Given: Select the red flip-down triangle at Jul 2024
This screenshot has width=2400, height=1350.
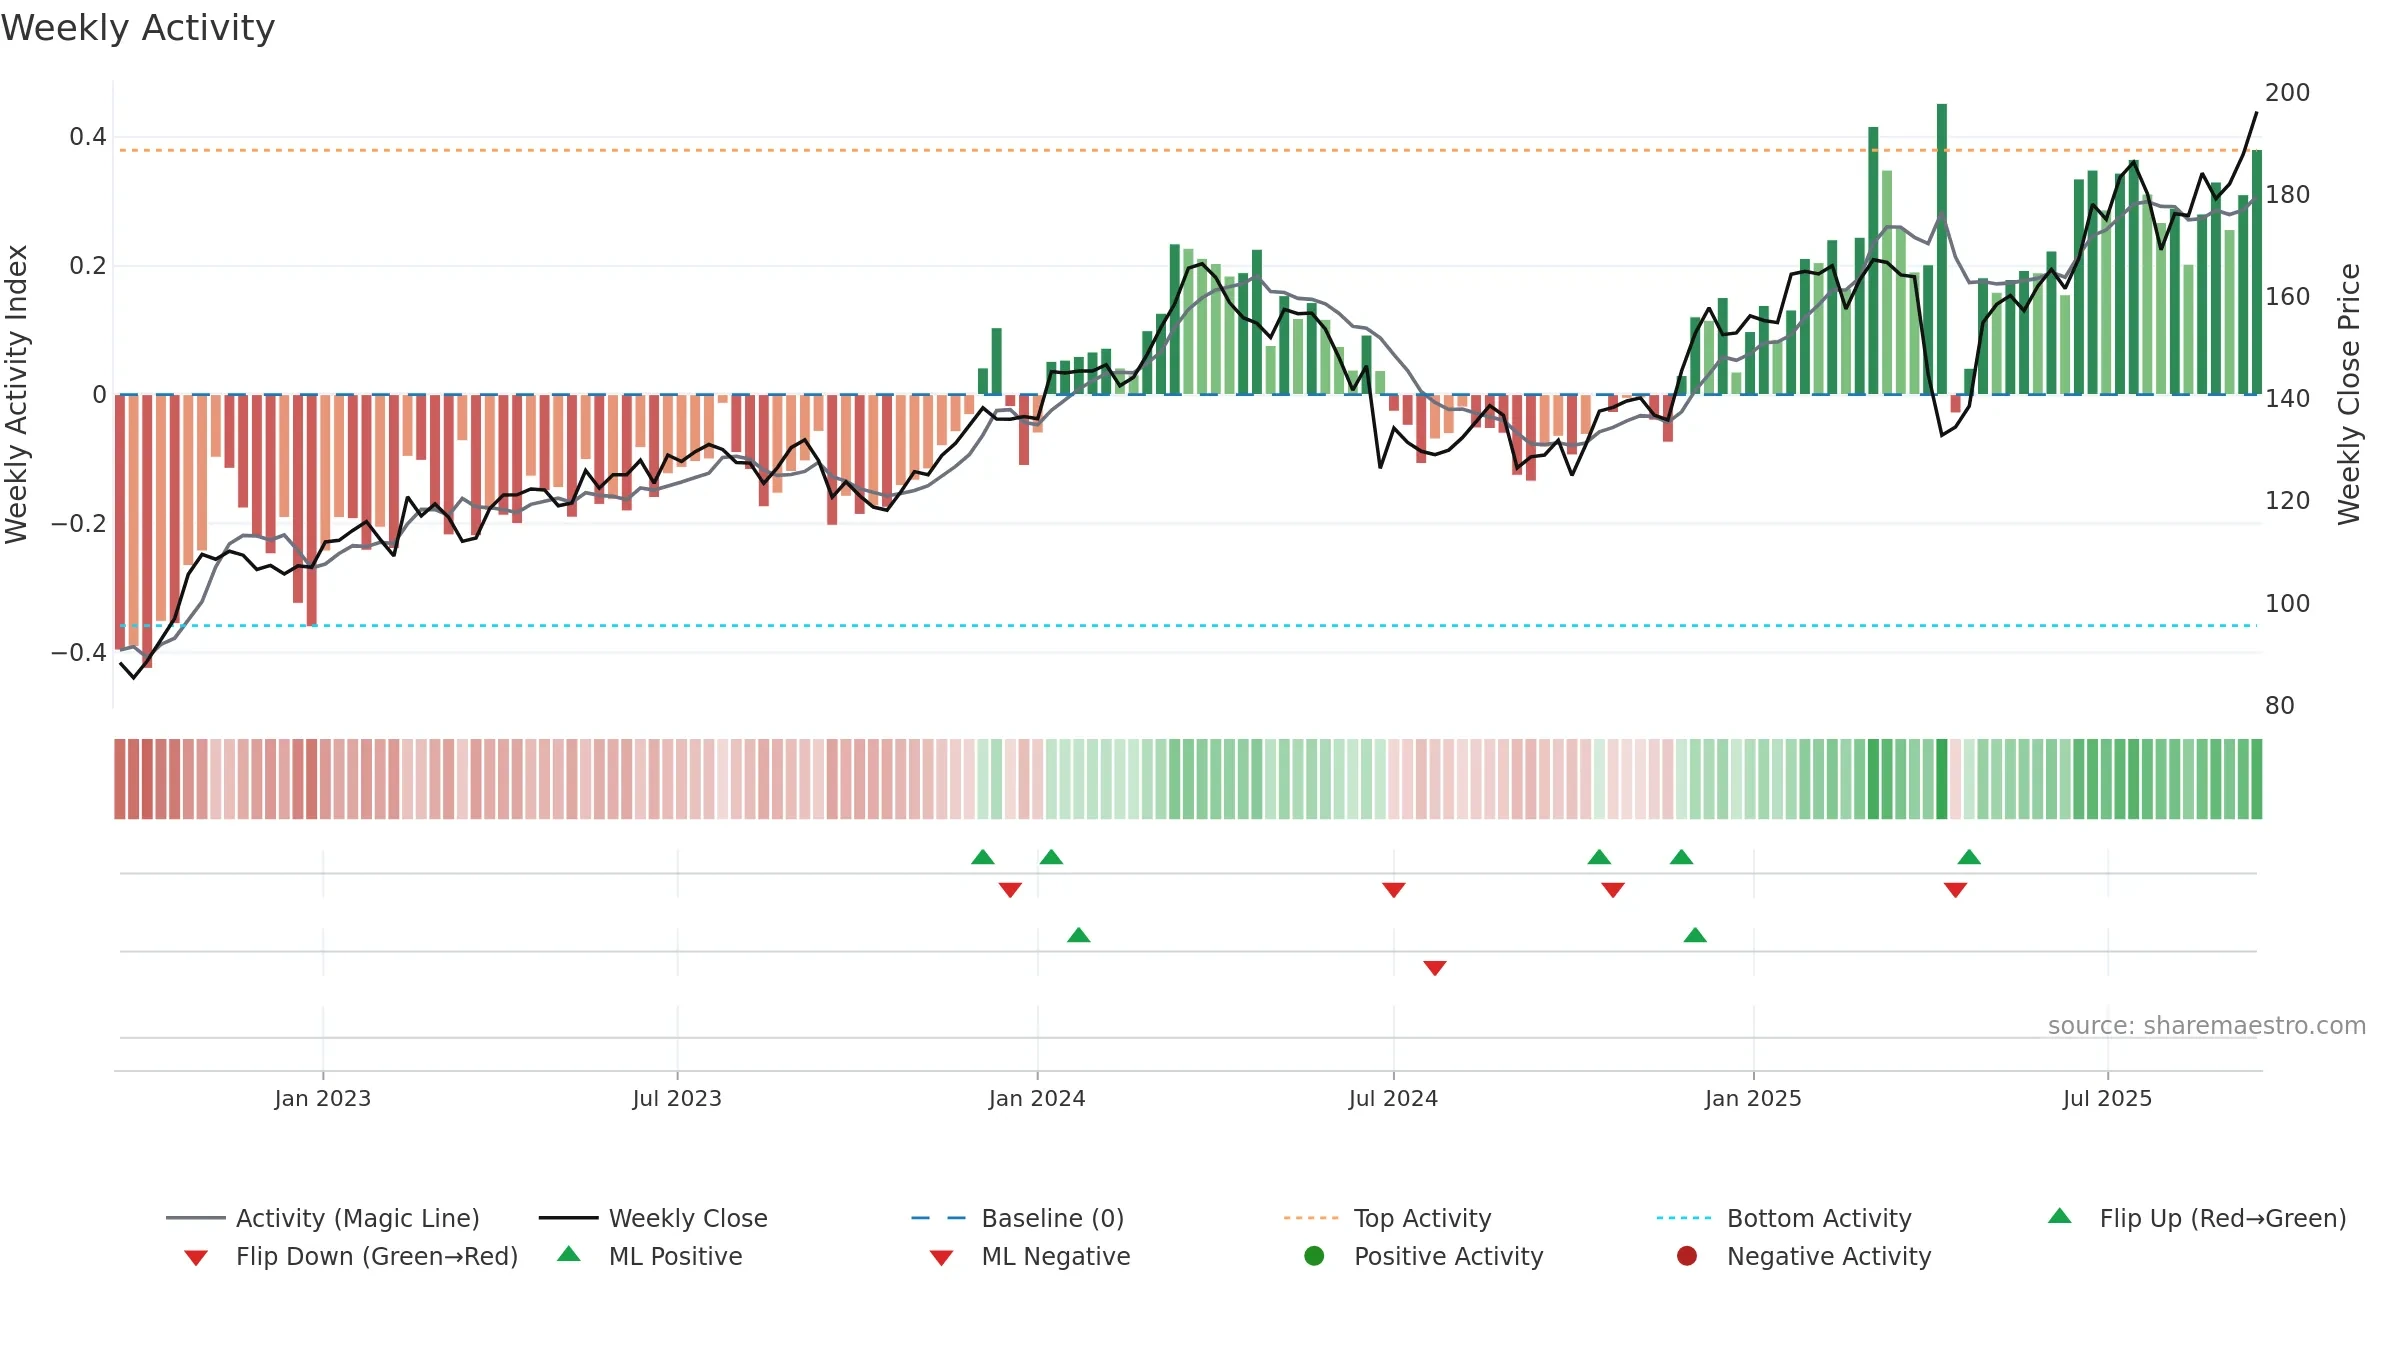Looking at the screenshot, I should point(1394,890).
